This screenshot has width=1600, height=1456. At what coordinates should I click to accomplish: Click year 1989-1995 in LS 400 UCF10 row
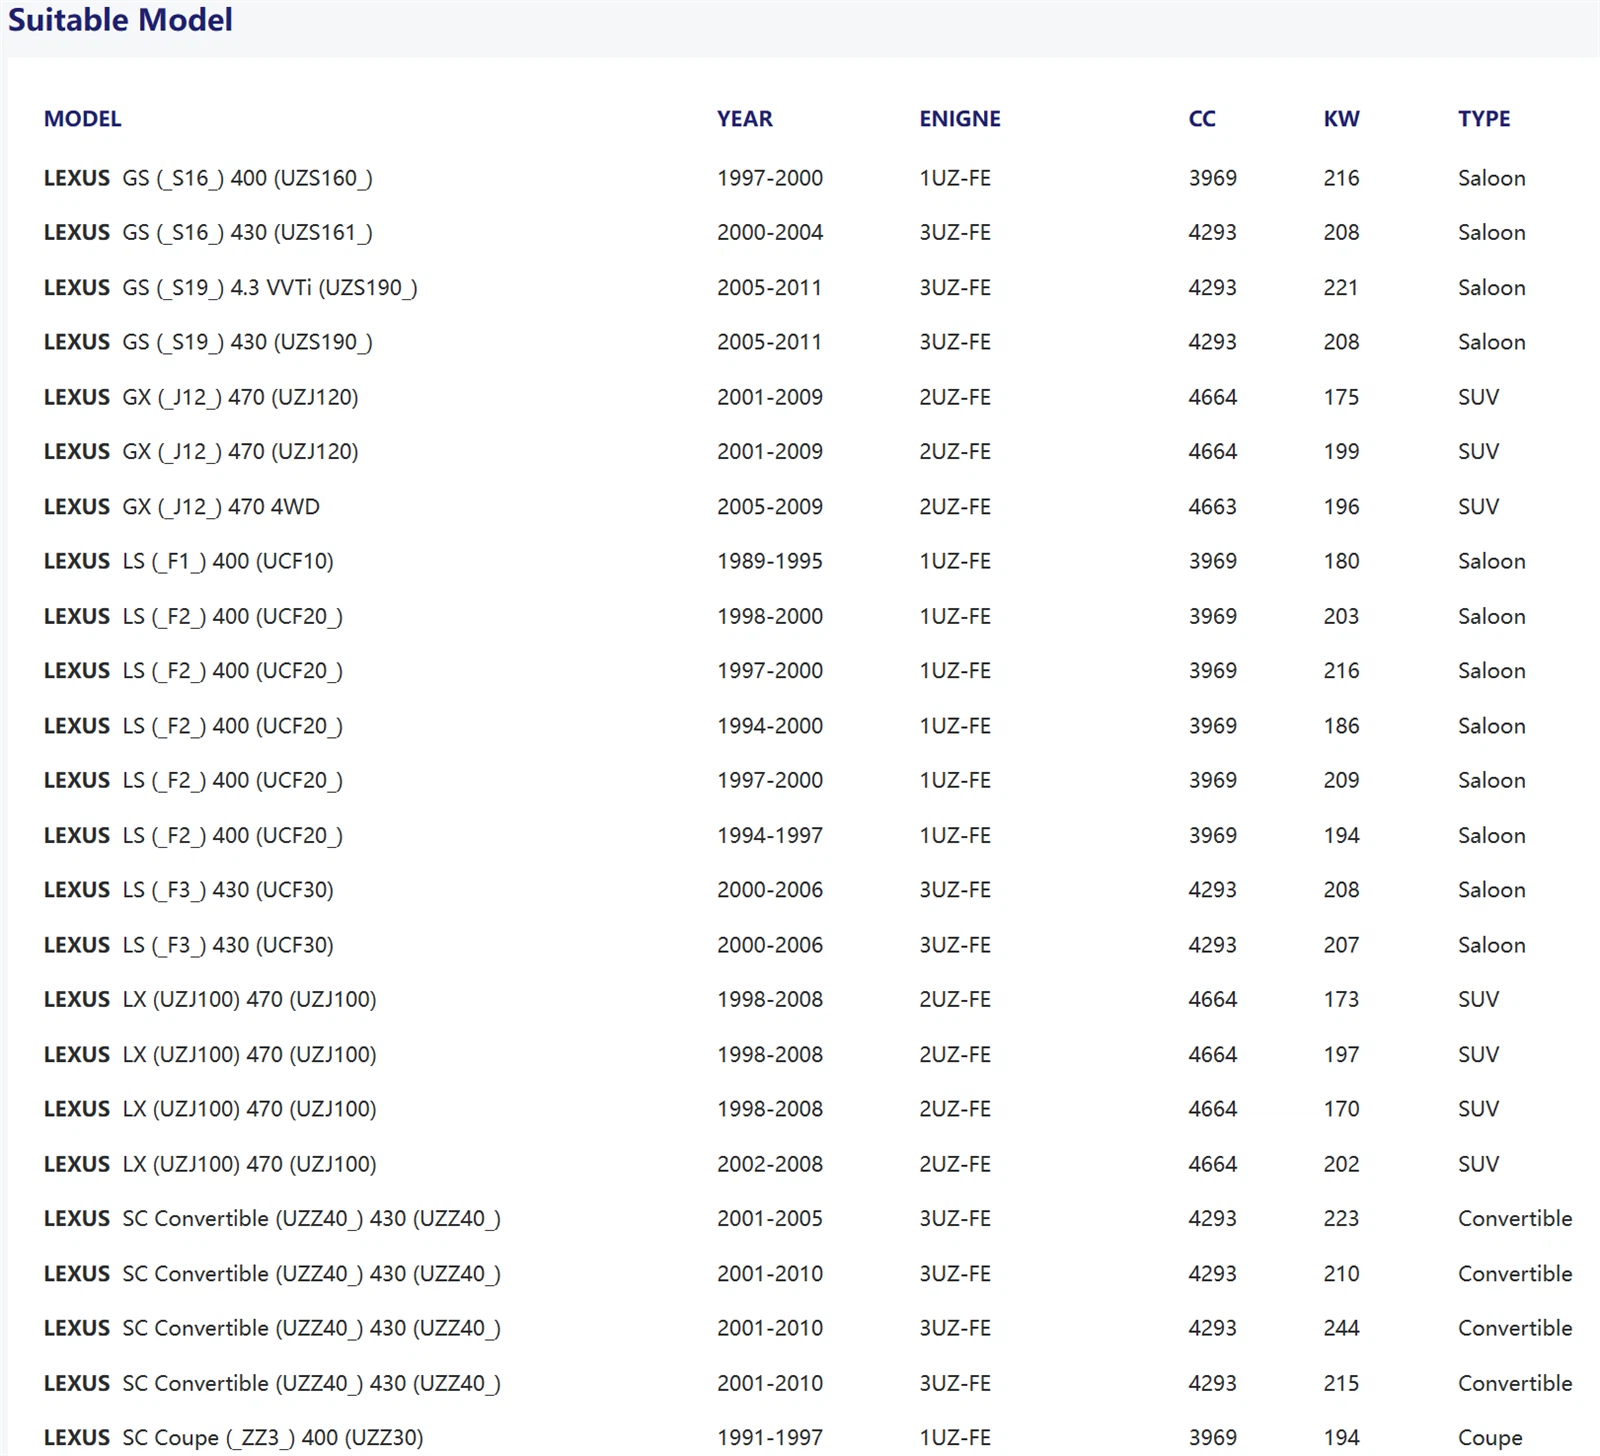click(x=770, y=561)
